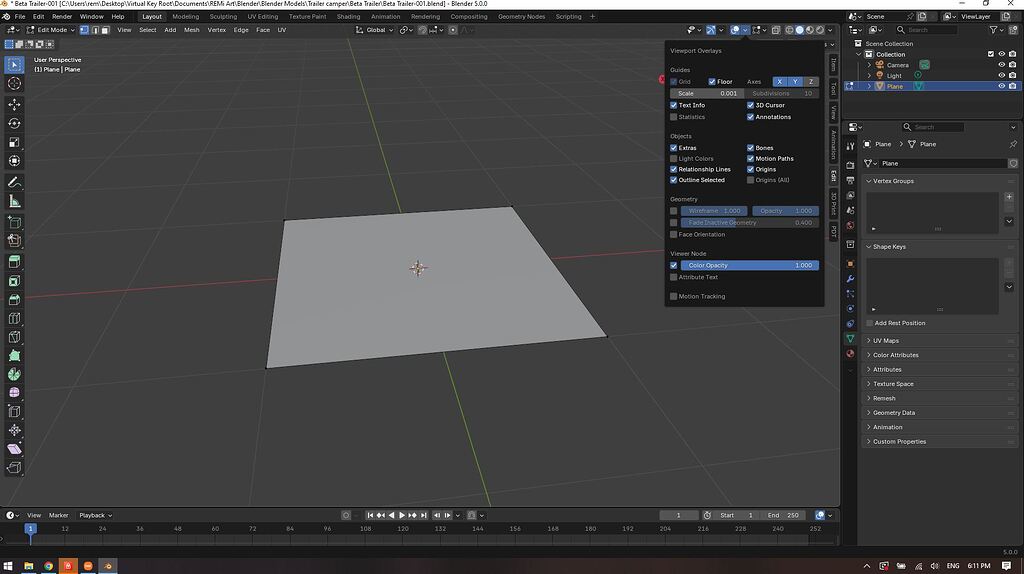Select the Inset Faces tool
1024x574 pixels.
pos(14,281)
